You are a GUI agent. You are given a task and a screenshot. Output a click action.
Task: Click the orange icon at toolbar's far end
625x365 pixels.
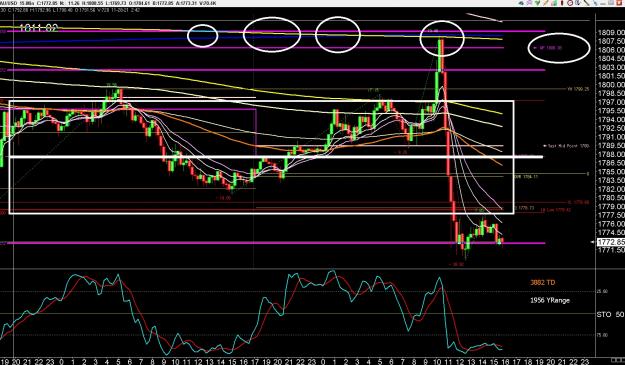pos(619,3)
